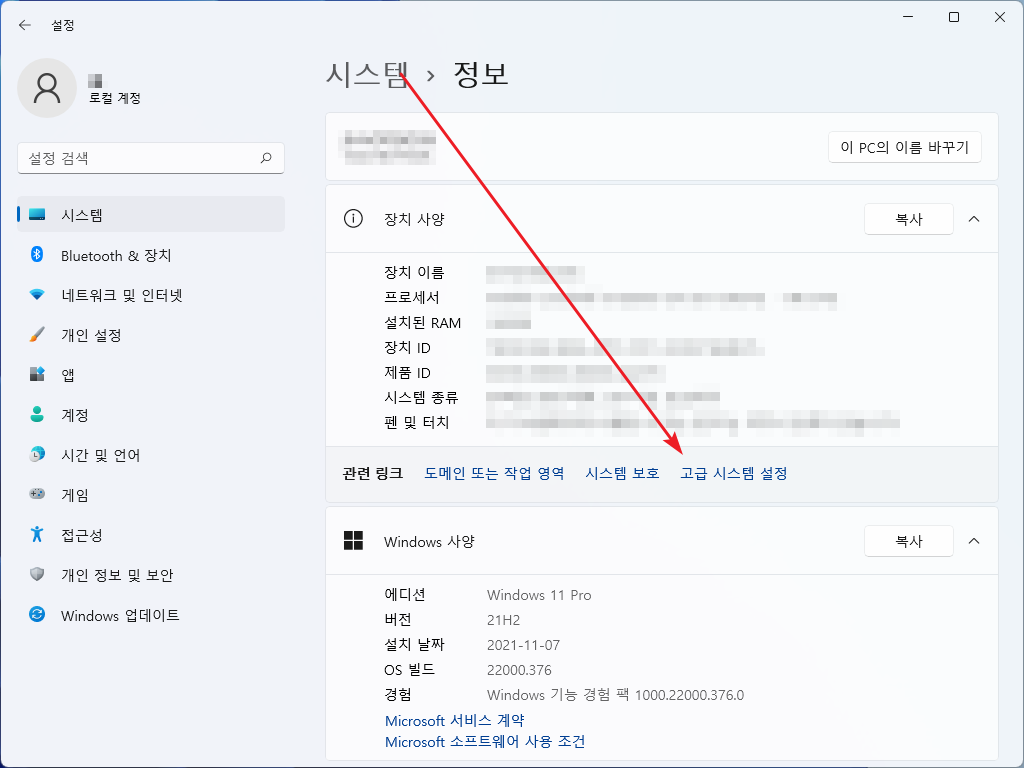
Task: Open Microsoft 소프트웨어 사용 조건 link
Action: coord(485,742)
